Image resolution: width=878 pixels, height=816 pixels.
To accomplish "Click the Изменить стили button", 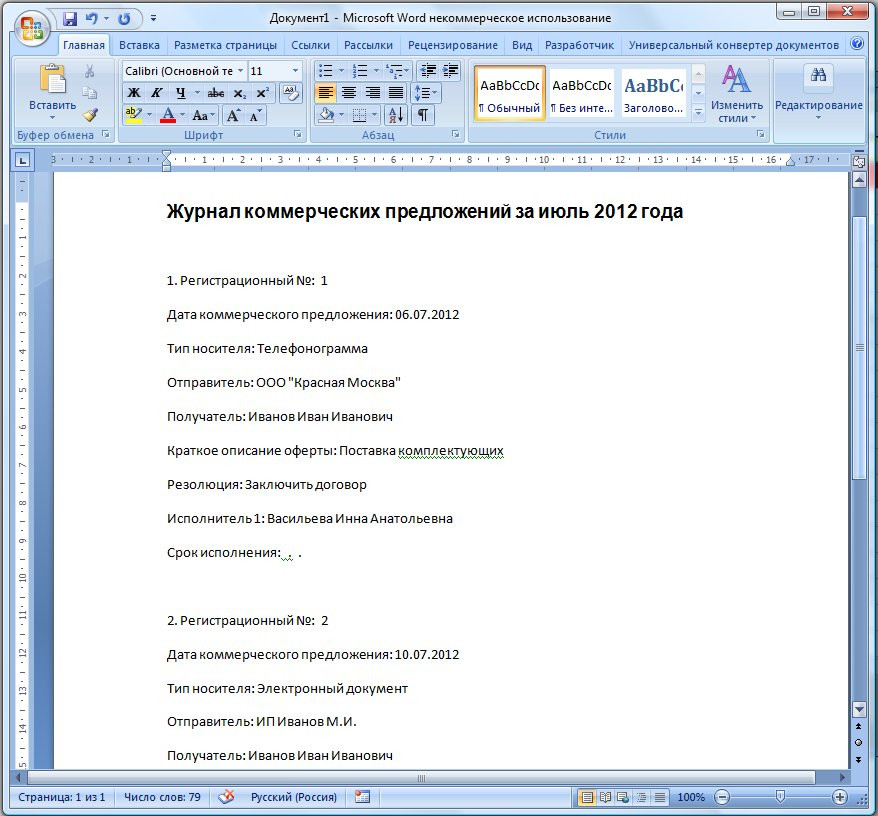I will coord(737,95).
